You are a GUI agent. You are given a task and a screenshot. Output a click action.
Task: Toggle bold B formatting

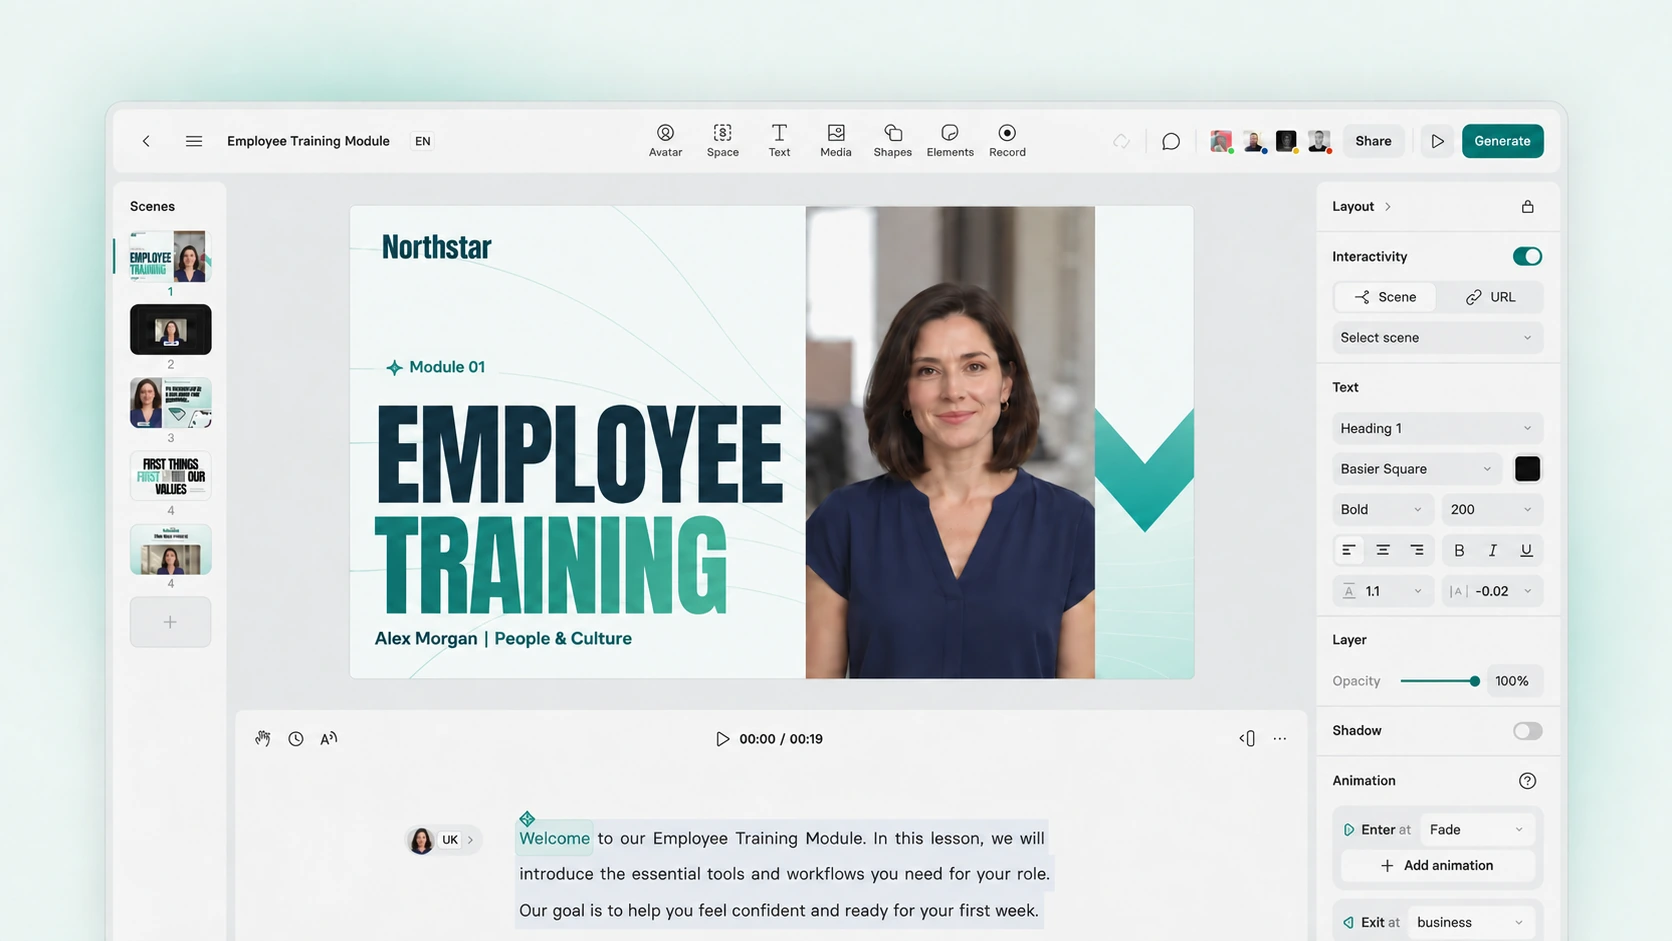[1459, 550]
